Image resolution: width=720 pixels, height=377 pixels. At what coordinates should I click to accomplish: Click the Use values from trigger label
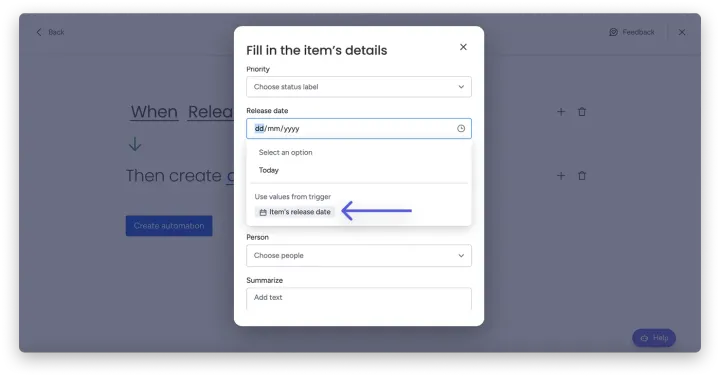point(292,197)
